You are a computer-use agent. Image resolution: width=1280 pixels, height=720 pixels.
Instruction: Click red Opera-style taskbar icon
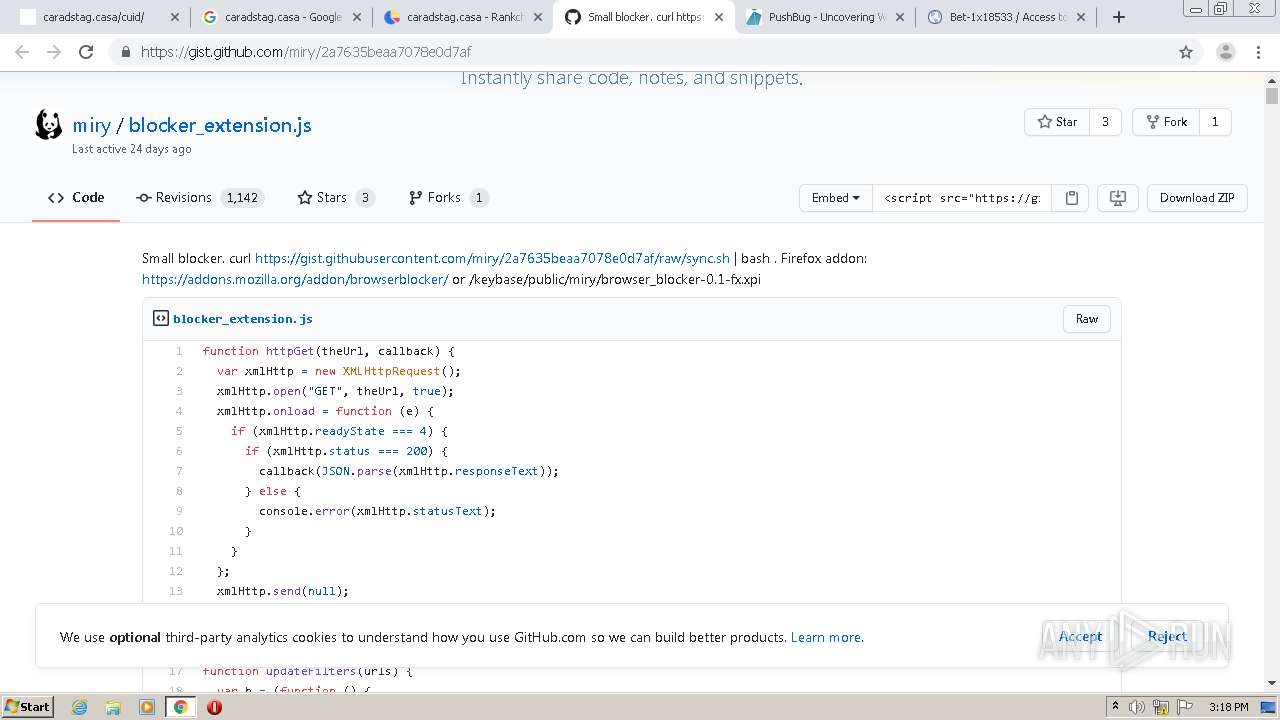point(214,707)
